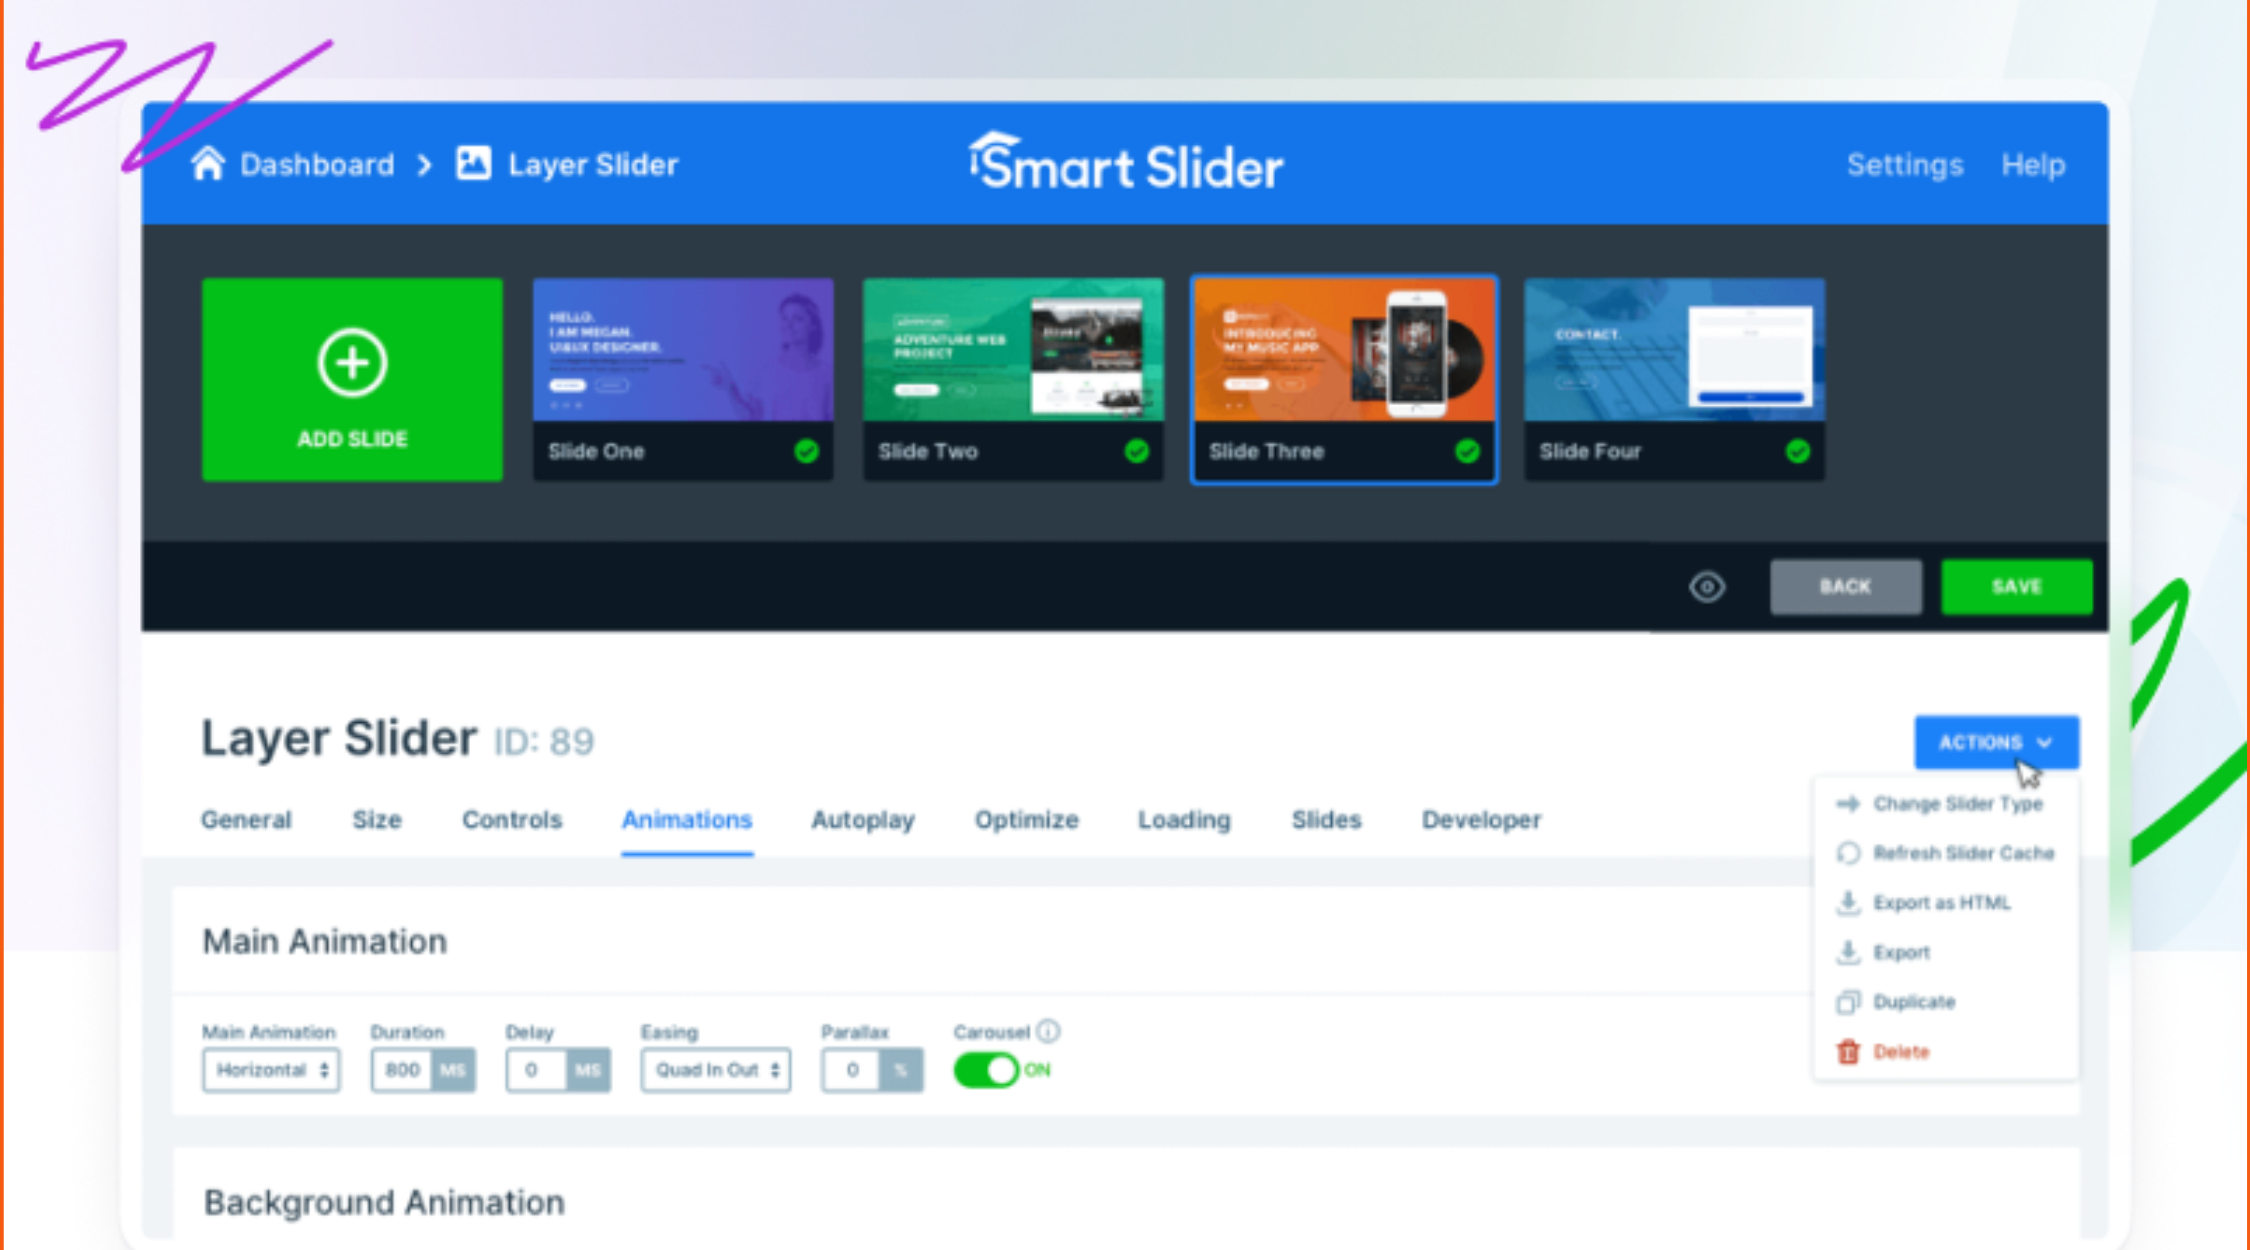Screen dimensions: 2250x1250
Task: Click the green check on Slide Three
Action: tap(1467, 451)
